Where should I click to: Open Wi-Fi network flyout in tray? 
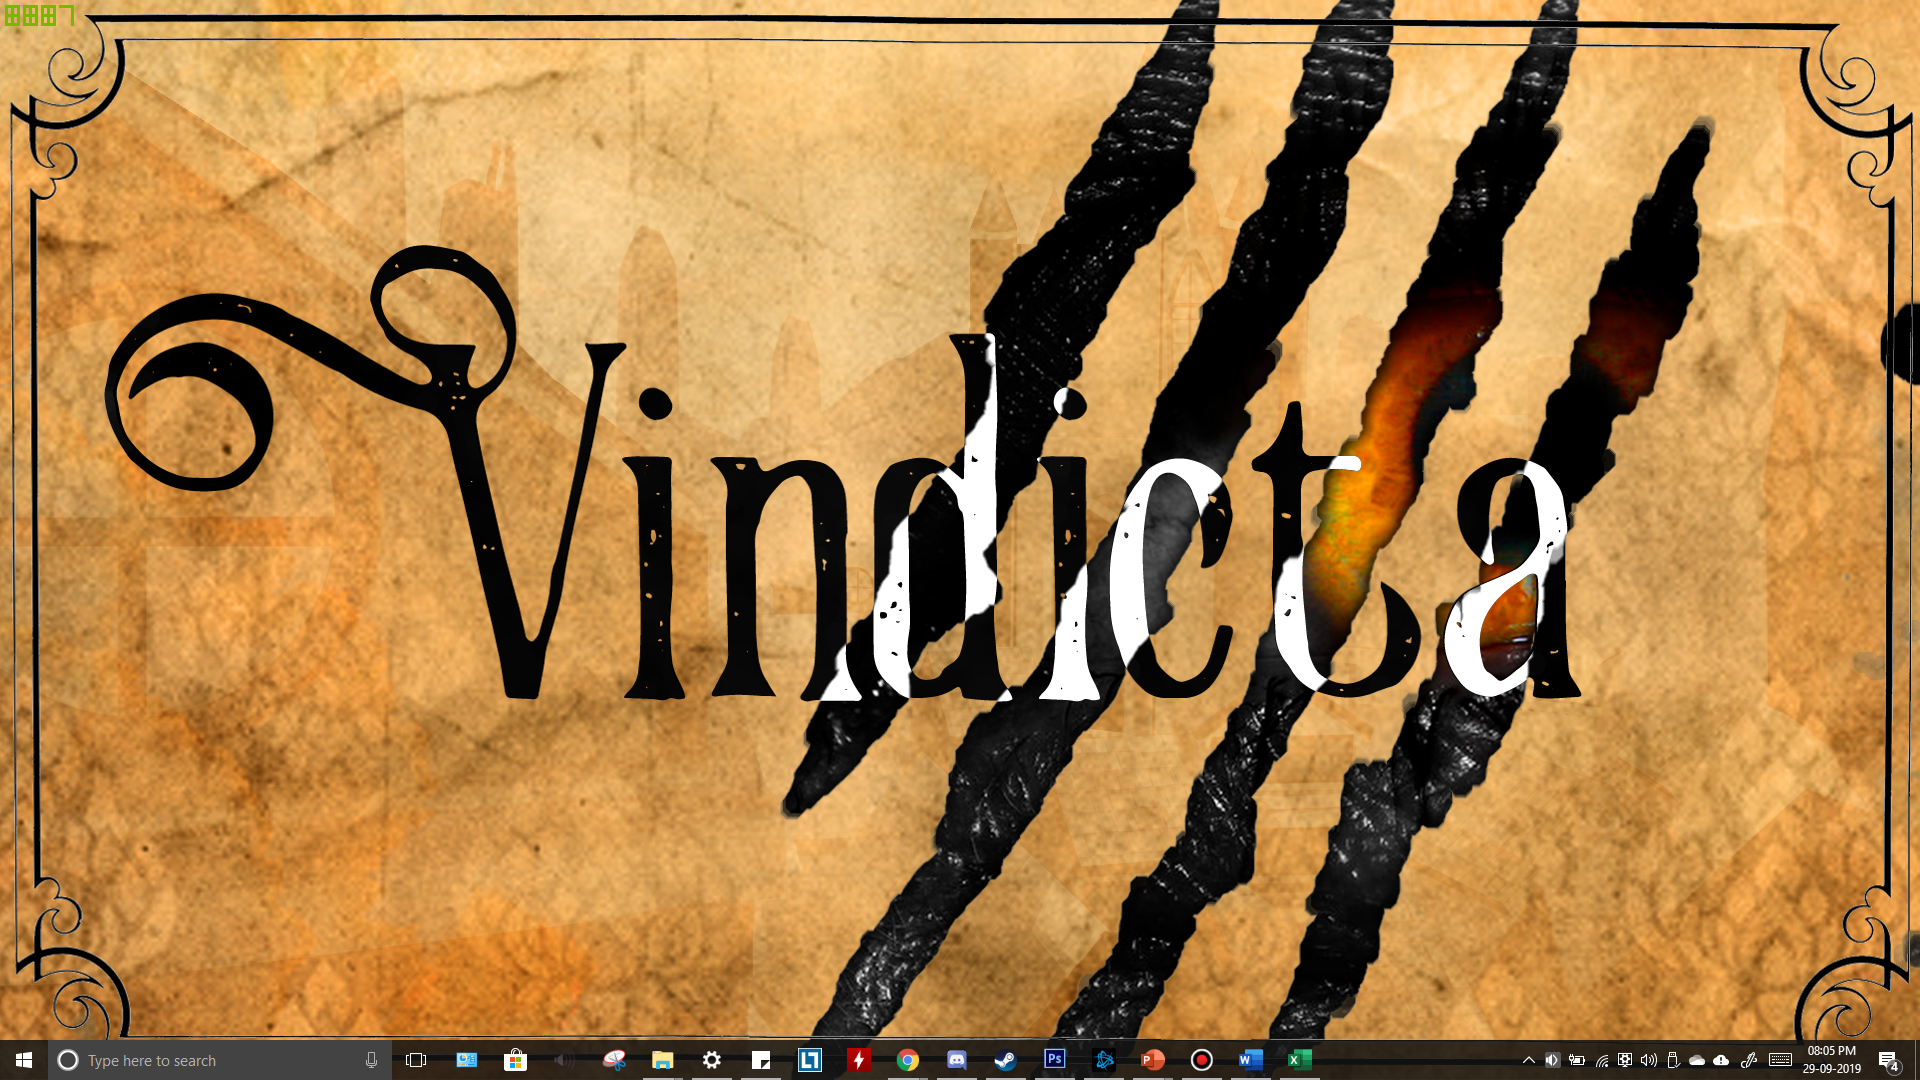tap(1601, 1060)
